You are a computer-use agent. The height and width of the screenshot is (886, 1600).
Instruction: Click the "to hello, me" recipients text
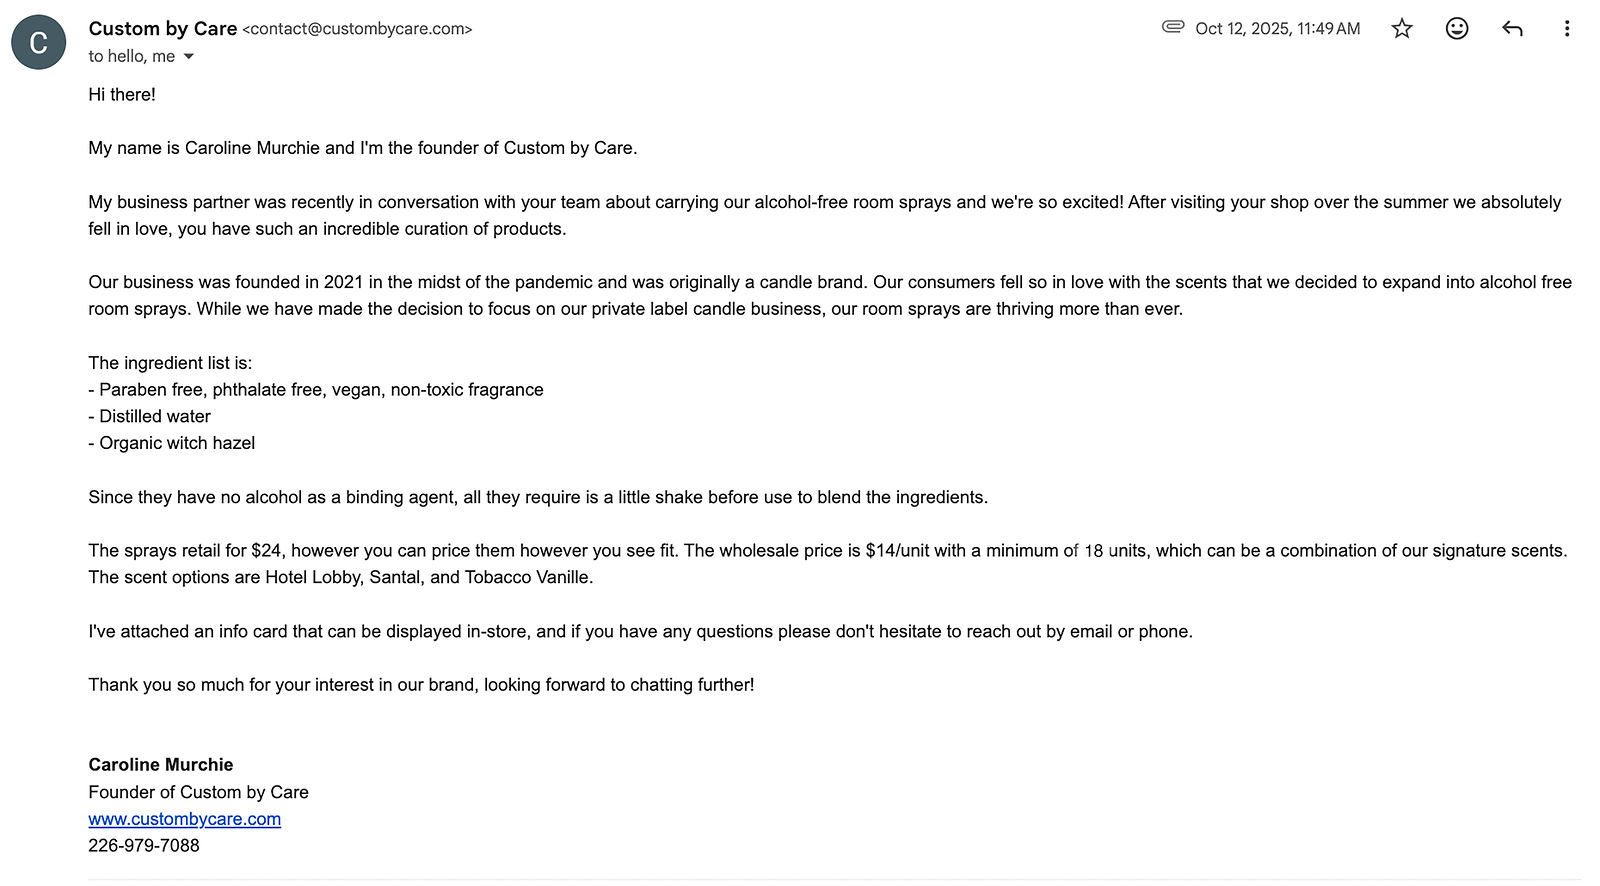pos(131,57)
